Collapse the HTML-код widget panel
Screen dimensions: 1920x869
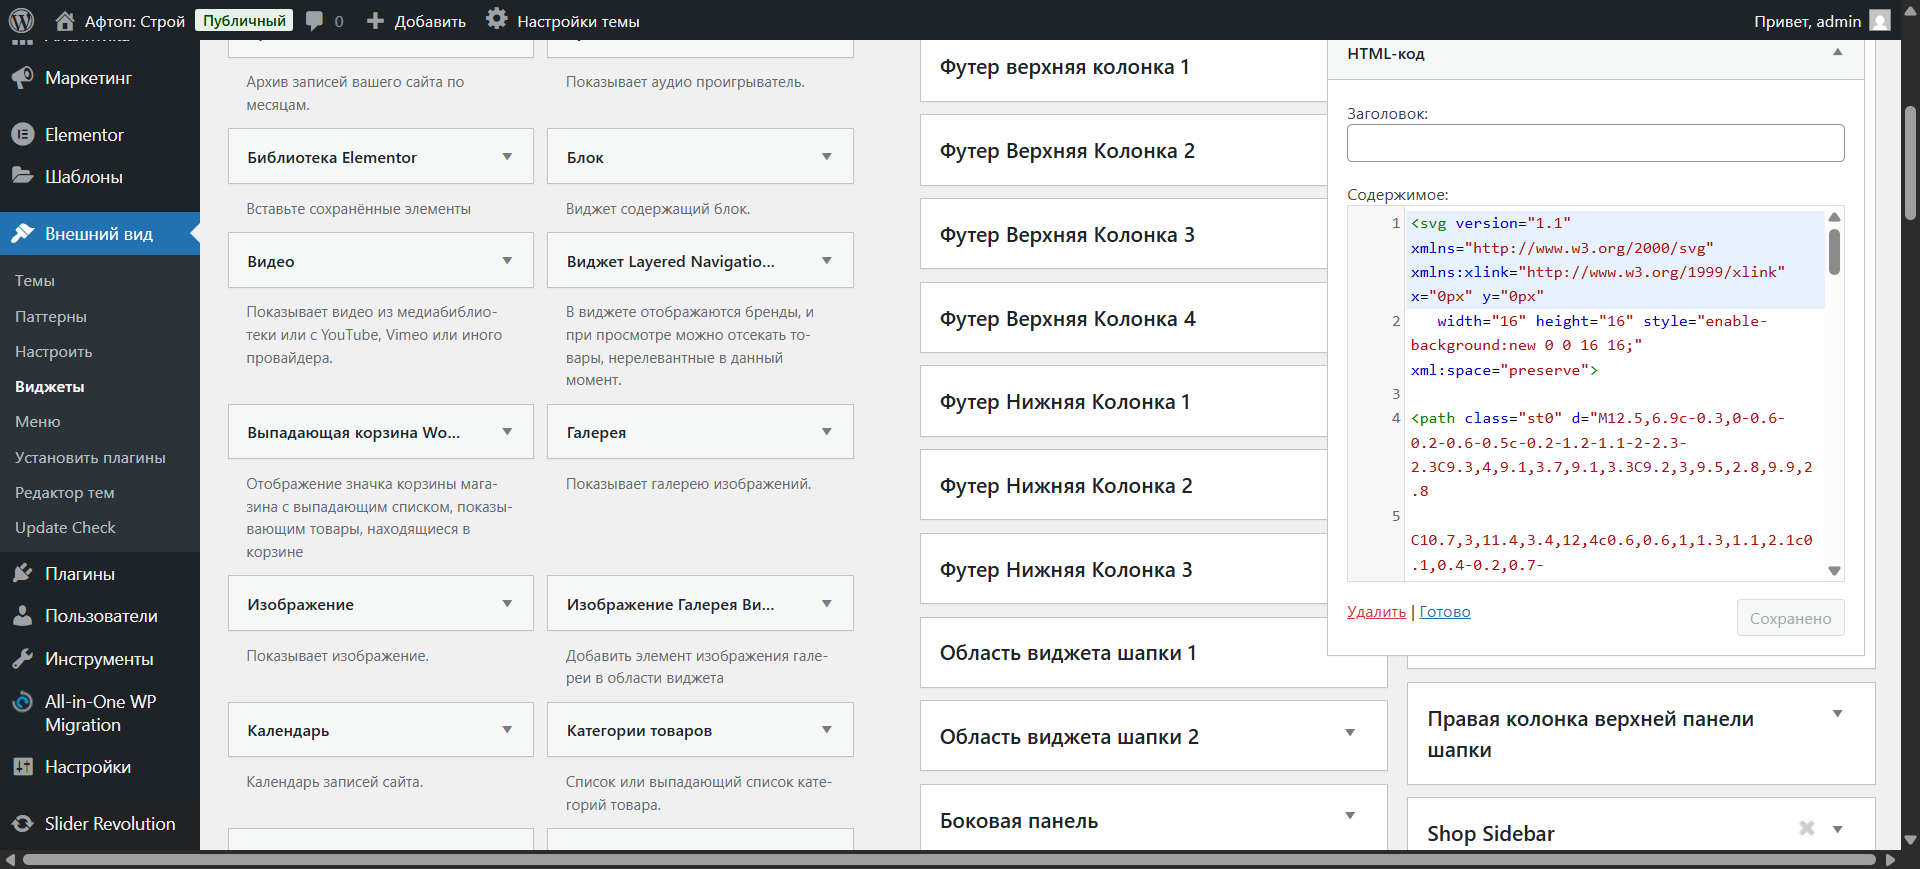point(1837,53)
